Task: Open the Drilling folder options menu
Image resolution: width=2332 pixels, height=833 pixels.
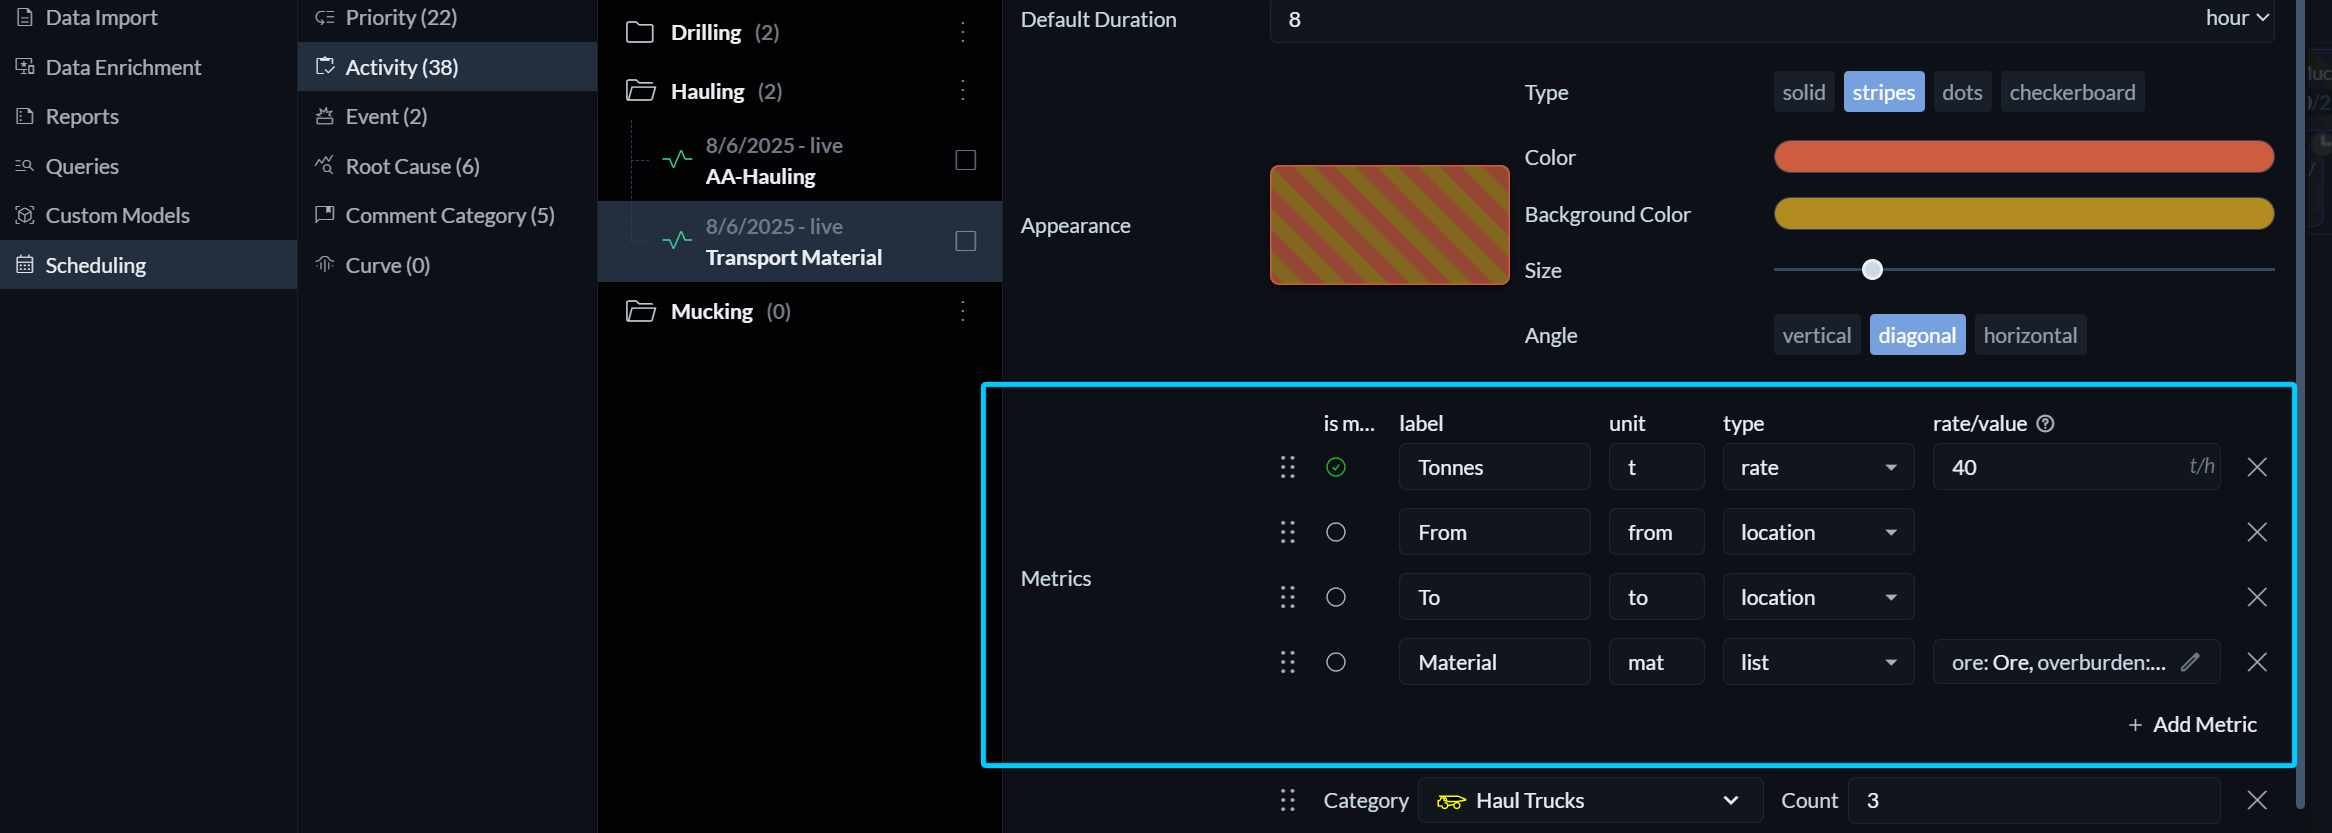Action: coord(963,32)
